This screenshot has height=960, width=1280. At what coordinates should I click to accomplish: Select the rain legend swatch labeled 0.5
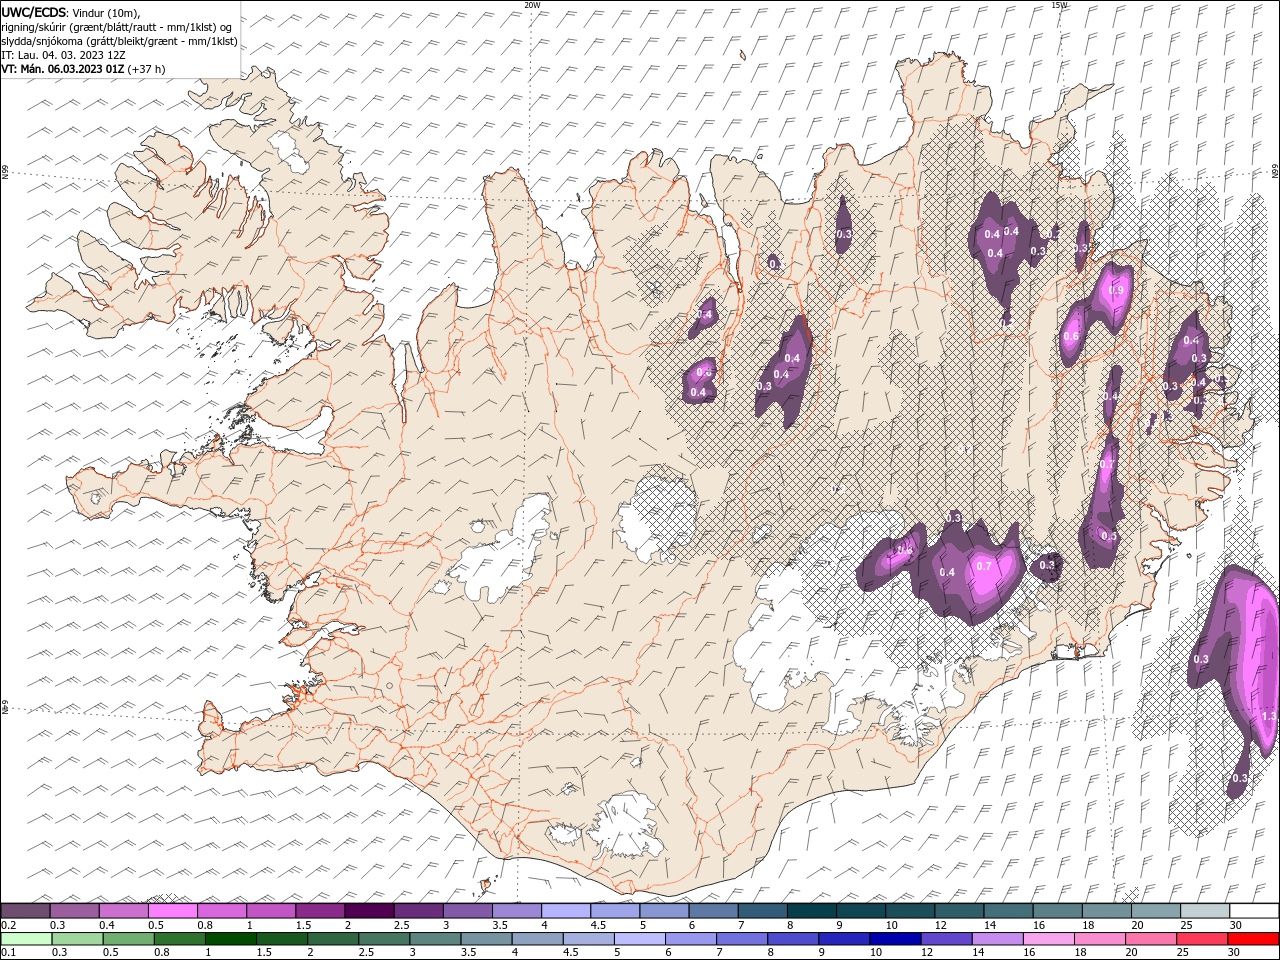[x=129, y=939]
